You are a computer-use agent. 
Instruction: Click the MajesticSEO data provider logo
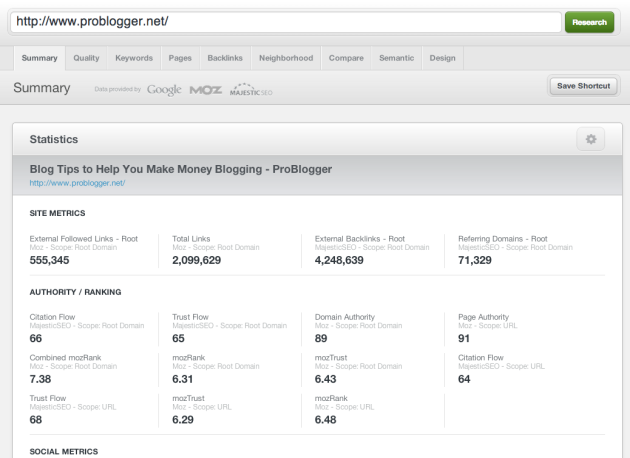coord(251,90)
